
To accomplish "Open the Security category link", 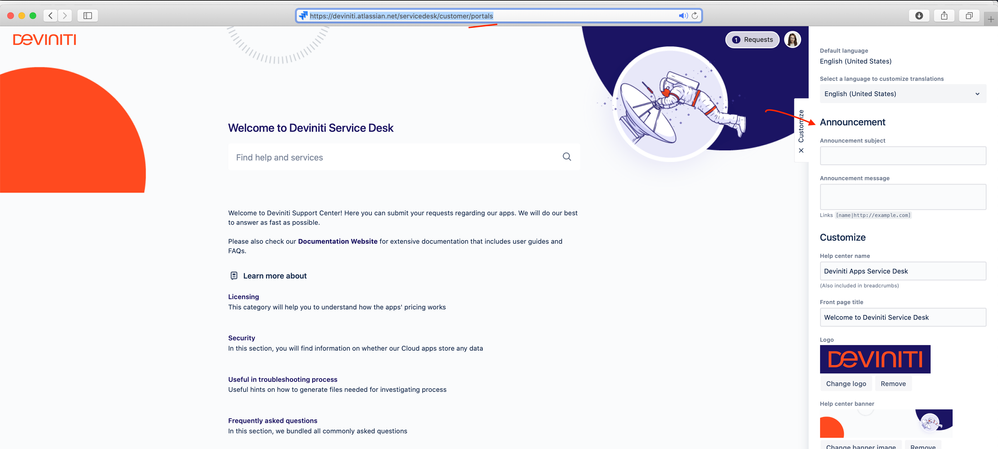I will point(241,338).
